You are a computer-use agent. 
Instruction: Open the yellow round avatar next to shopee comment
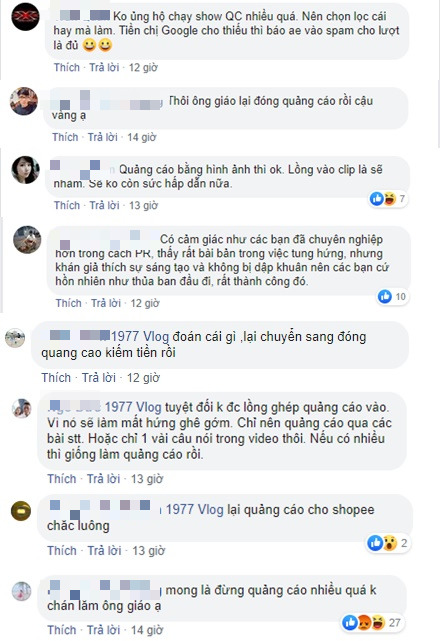(x=21, y=511)
